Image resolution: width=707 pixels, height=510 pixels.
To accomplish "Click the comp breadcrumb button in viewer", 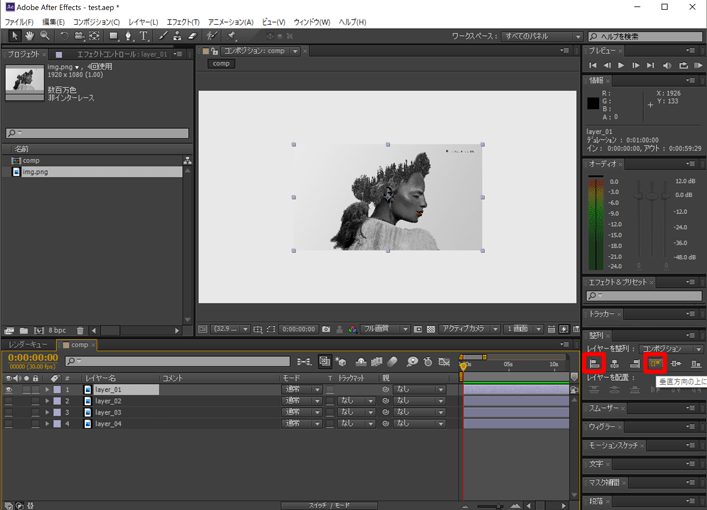I will 221,64.
